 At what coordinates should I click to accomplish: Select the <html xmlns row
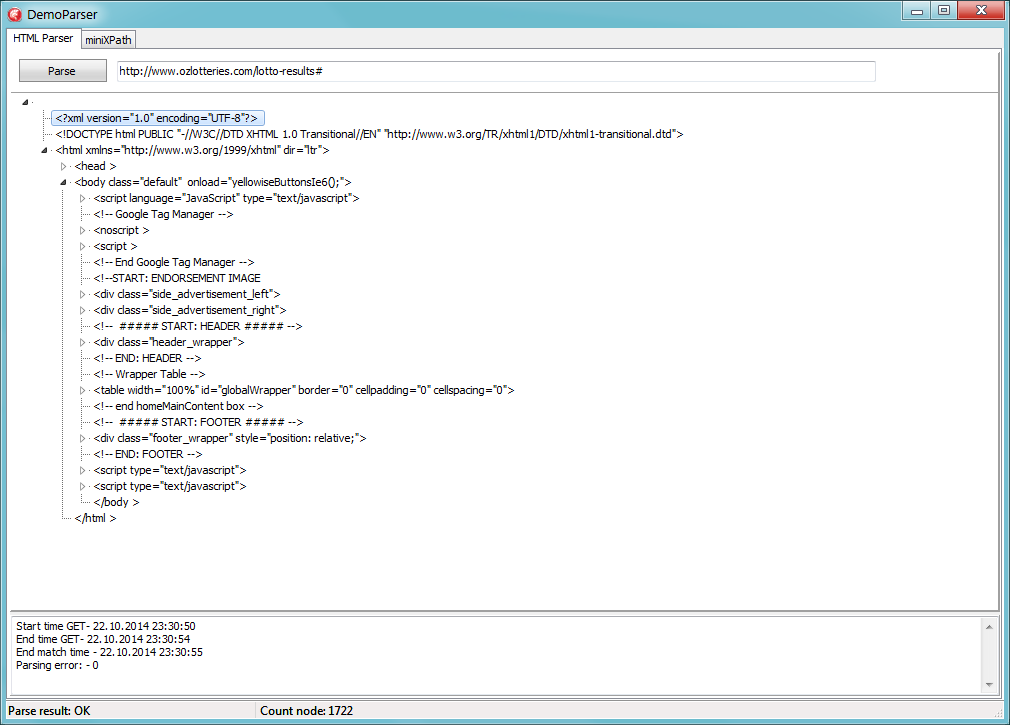coord(192,150)
